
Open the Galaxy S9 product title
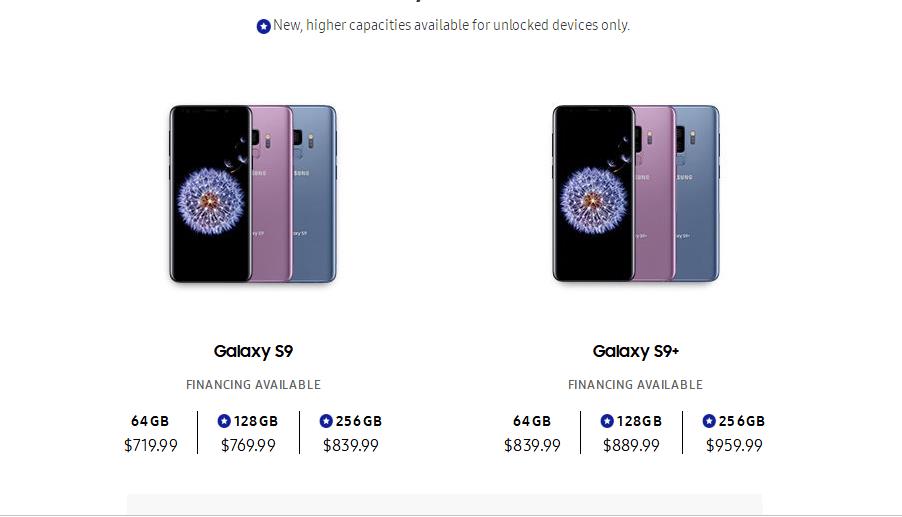(x=253, y=351)
